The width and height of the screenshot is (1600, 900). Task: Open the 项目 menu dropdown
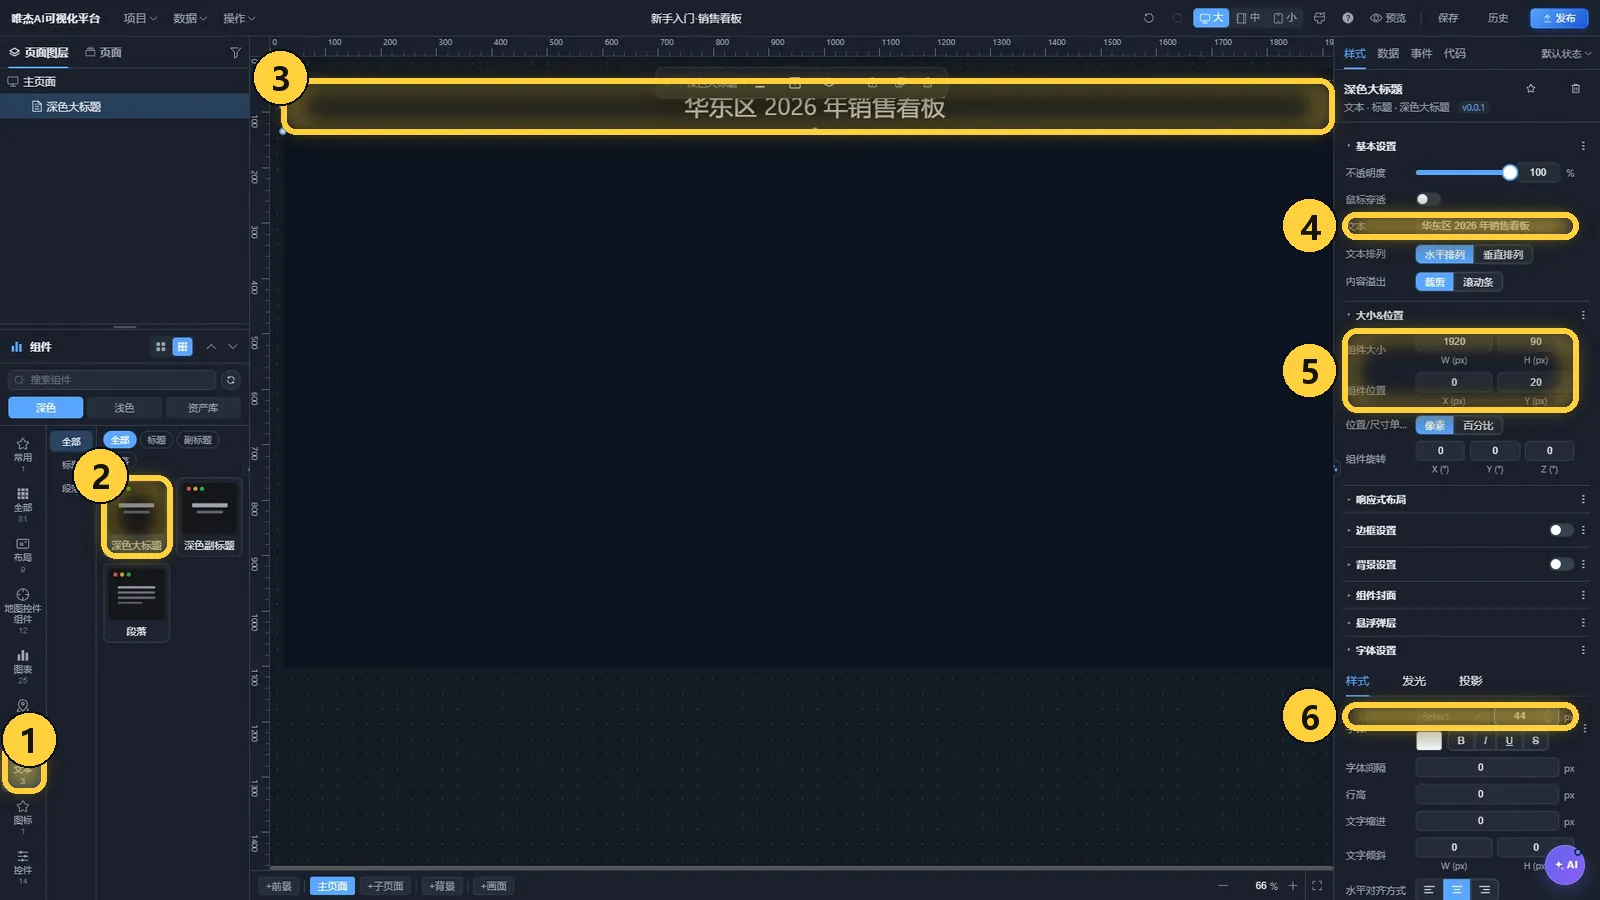click(x=140, y=18)
